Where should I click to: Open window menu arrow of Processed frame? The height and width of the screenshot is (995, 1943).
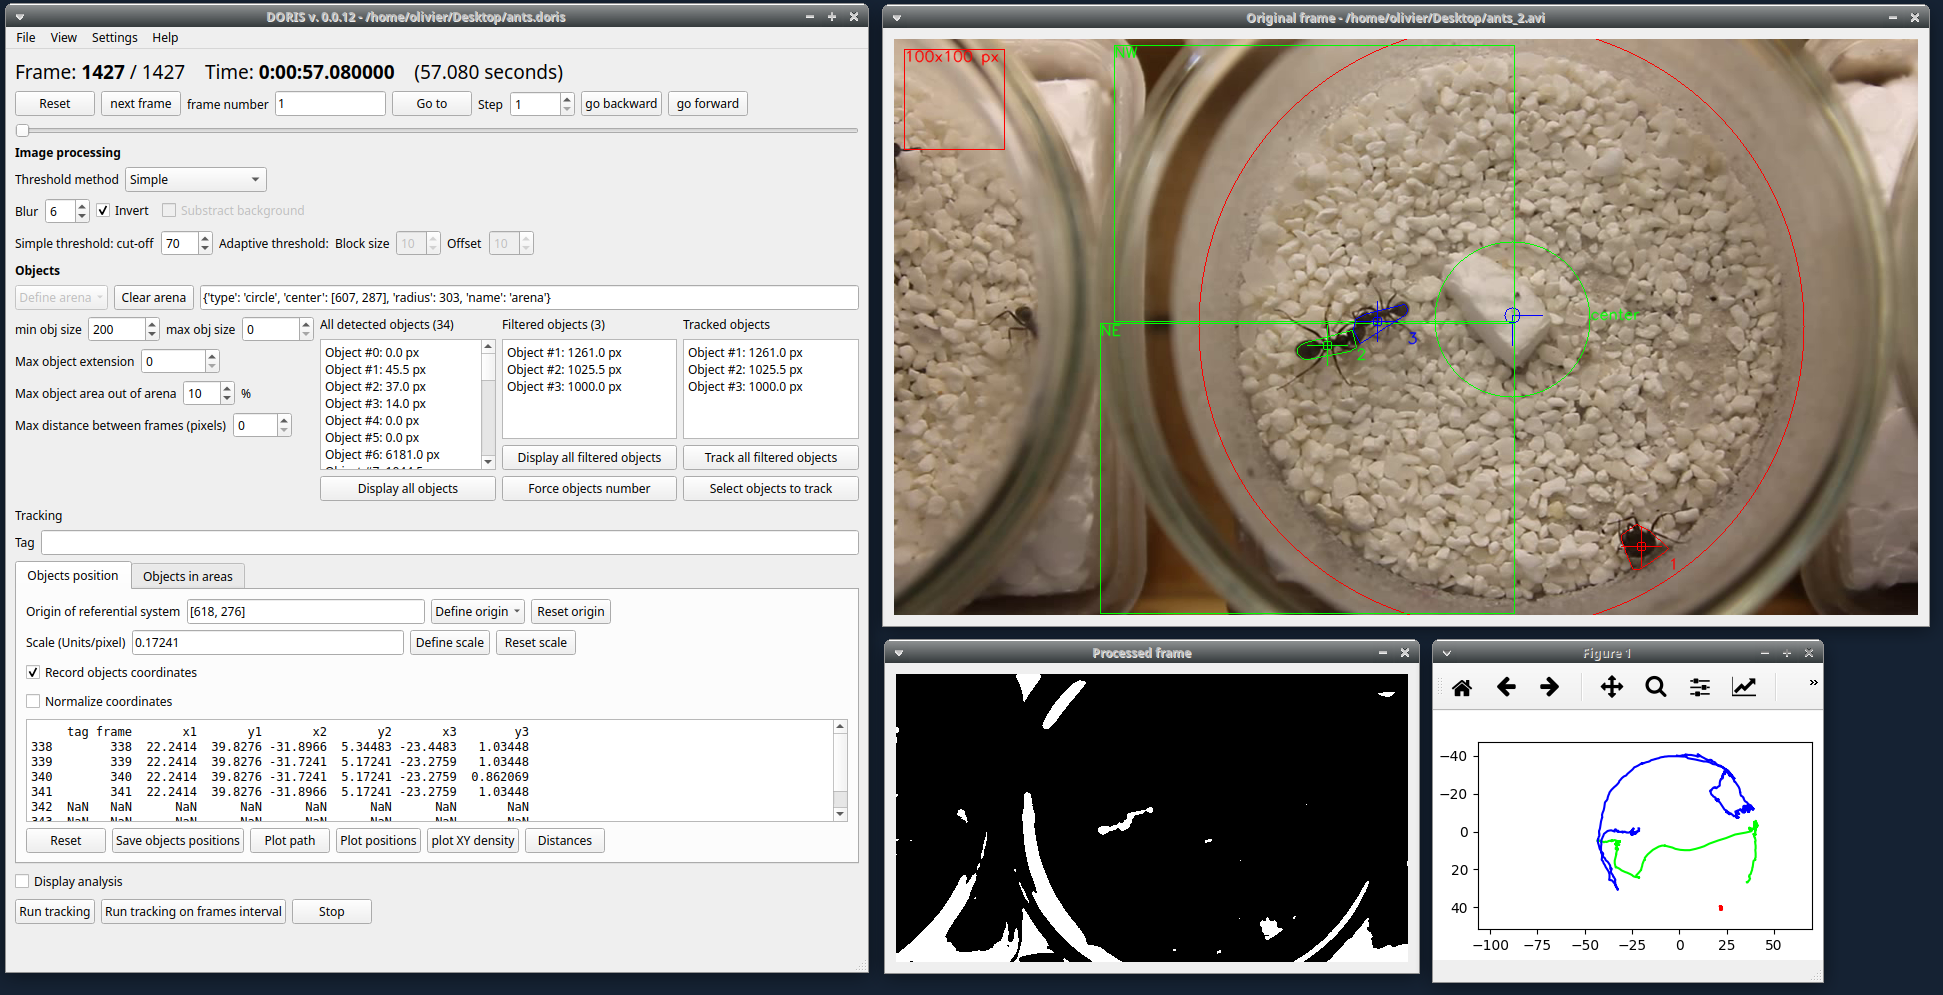tap(898, 653)
